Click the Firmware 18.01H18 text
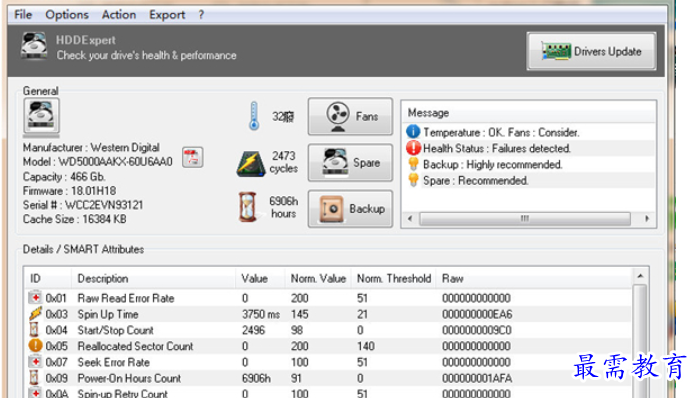695x398 pixels. (x=69, y=191)
